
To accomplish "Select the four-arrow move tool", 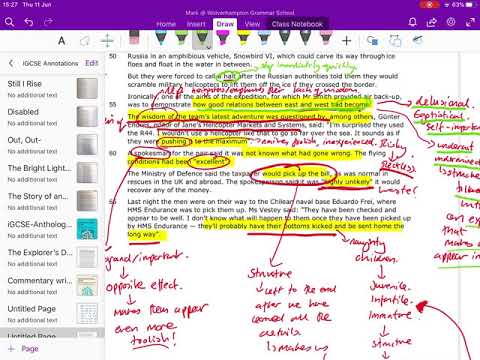I will [107, 41].
